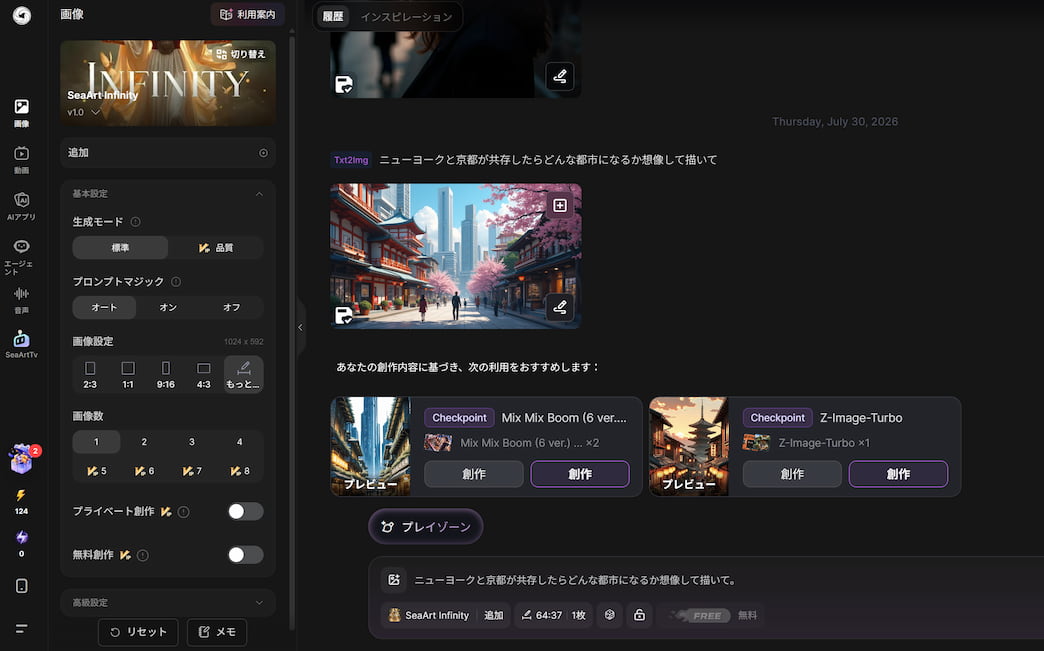Viewport: 1044px width, 651px height.
Task: Set プロンプトマジック to オン
Action: (168, 307)
